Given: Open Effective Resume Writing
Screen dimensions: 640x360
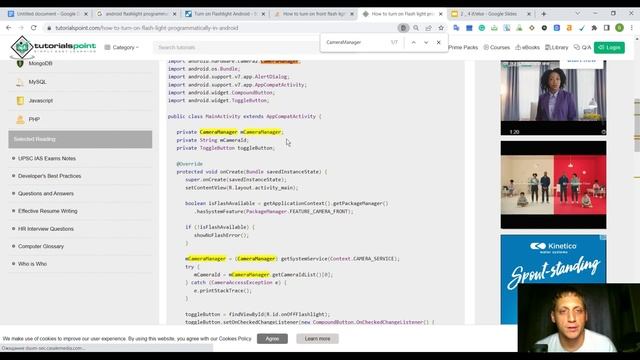Looking at the screenshot, I should coord(48,211).
